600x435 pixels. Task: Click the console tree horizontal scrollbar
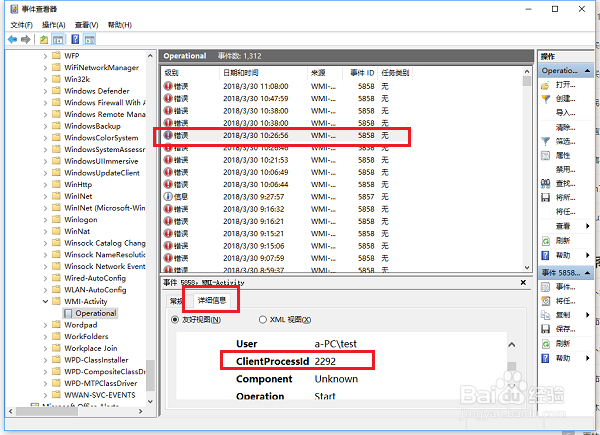pos(75,411)
